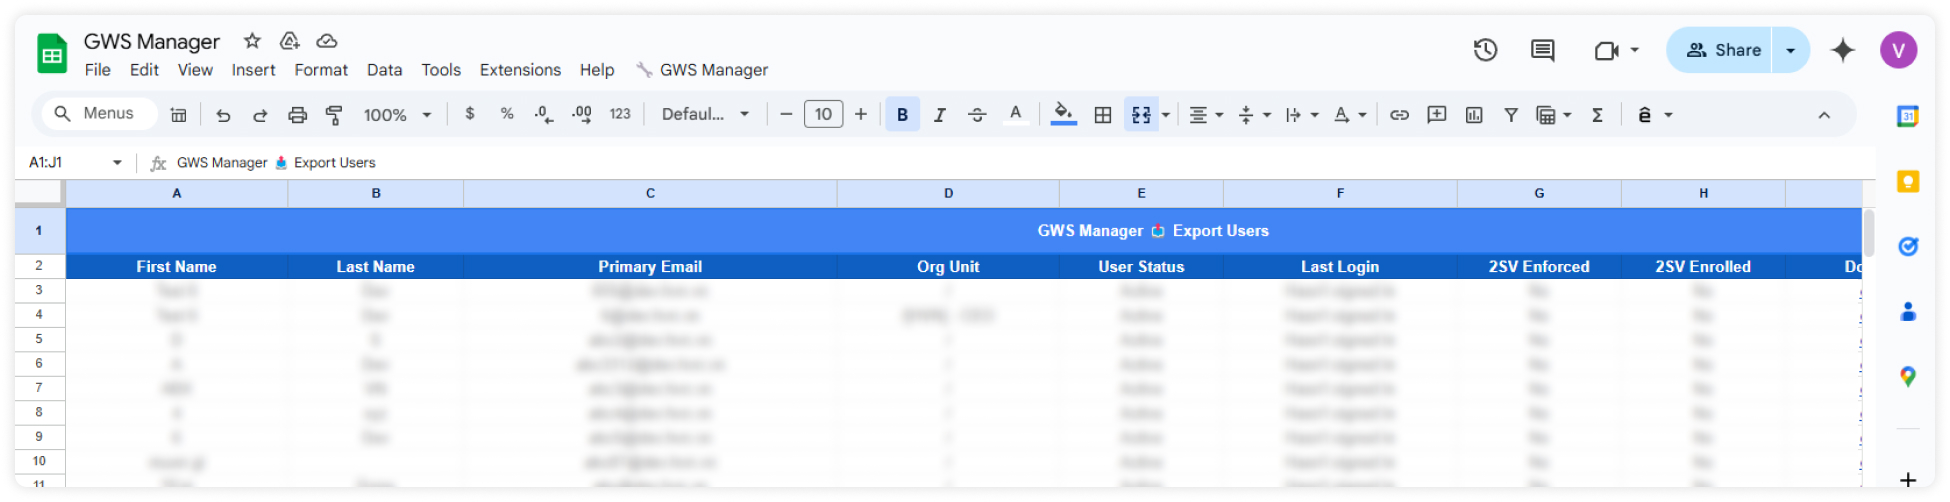Print the spreadsheet
This screenshot has width=1950, height=502.
(x=297, y=115)
